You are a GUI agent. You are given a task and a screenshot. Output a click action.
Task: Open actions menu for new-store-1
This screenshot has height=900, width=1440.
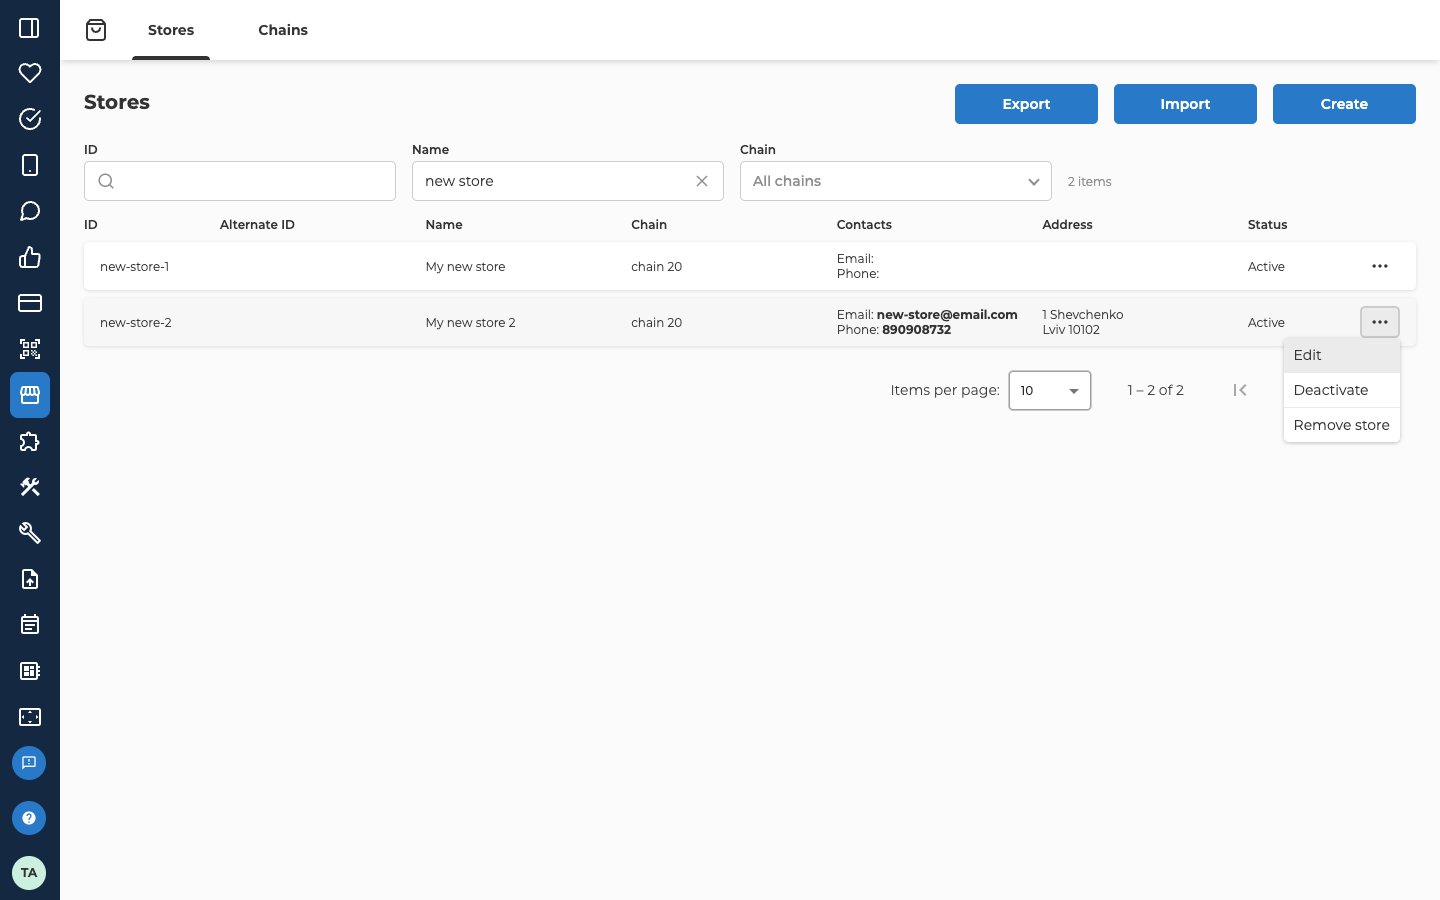coord(1380,266)
